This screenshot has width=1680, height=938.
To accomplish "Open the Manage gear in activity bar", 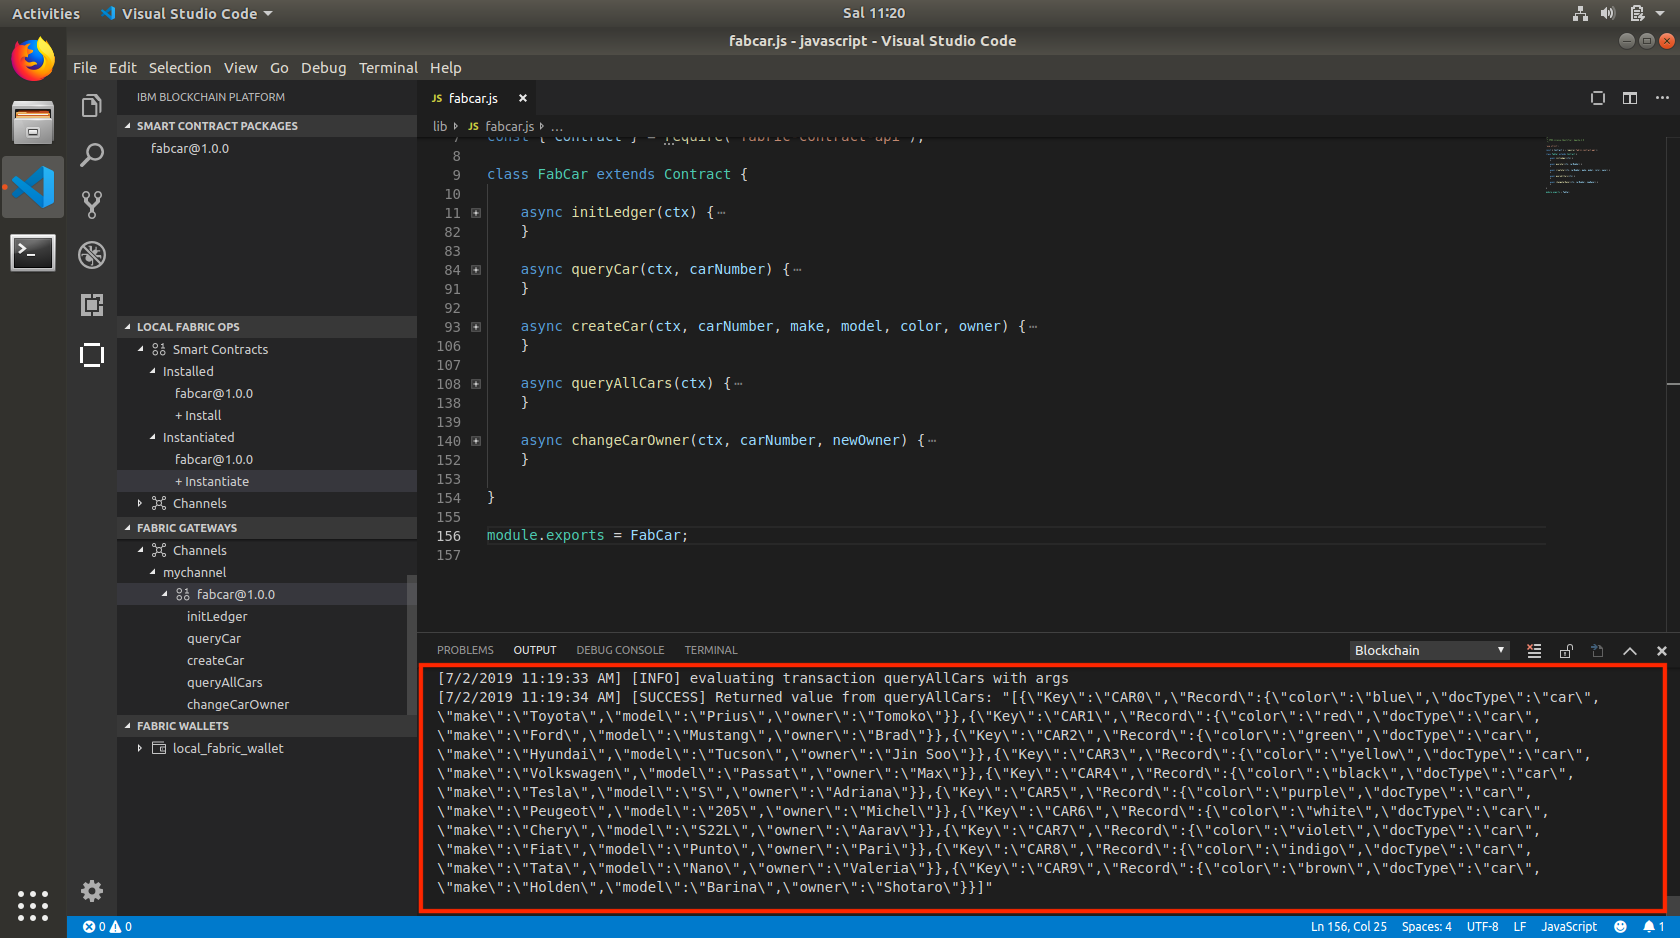I will [92, 891].
